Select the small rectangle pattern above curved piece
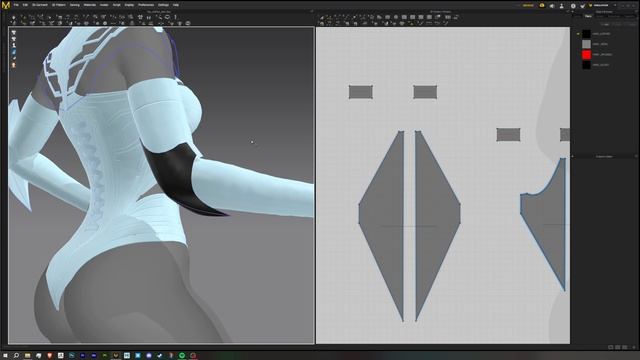640x360 pixels. pos(508,135)
